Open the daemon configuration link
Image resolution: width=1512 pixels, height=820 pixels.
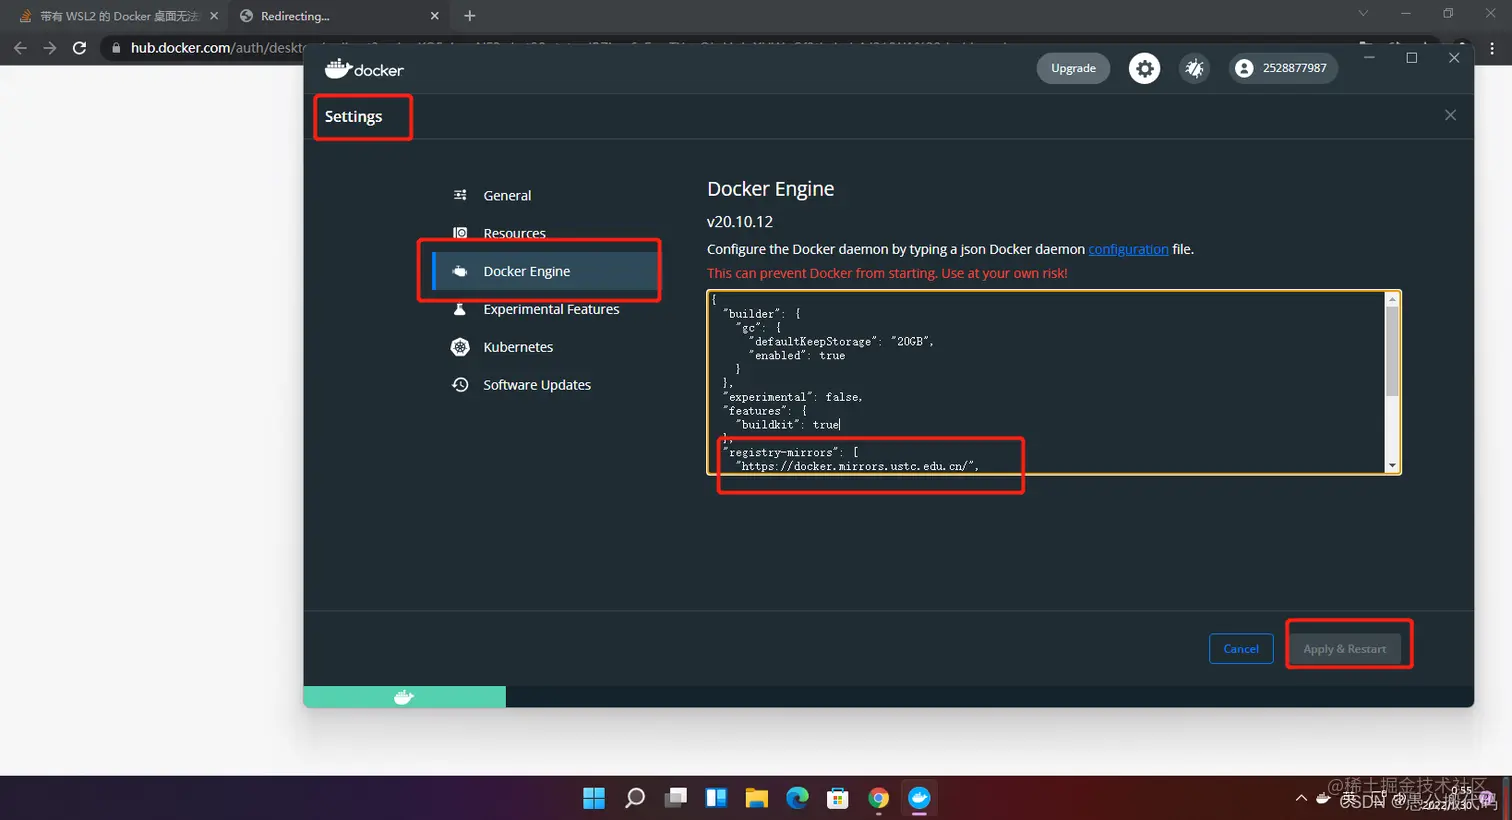click(1128, 249)
